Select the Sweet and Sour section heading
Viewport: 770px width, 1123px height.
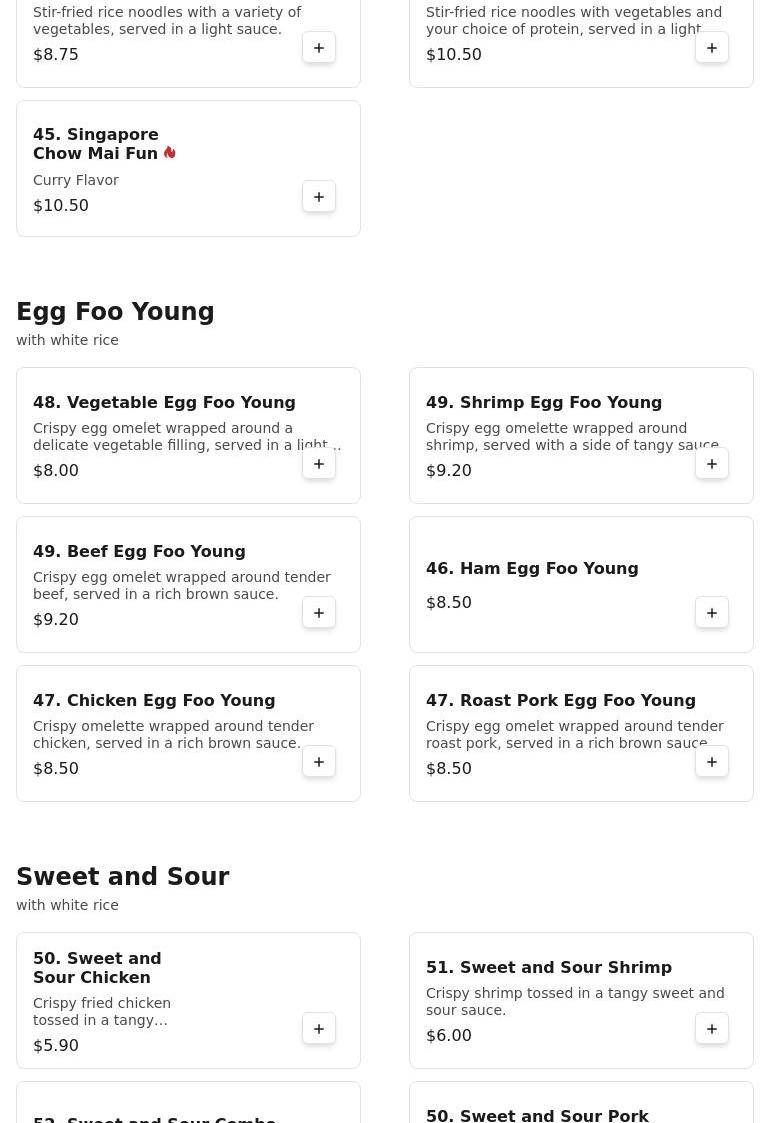[x=122, y=877]
